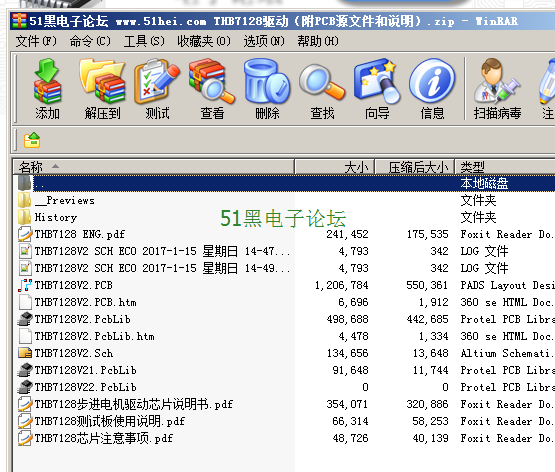Click the THB7128V2.PCB.htm file icon
The image size is (555, 472).
tap(25, 302)
